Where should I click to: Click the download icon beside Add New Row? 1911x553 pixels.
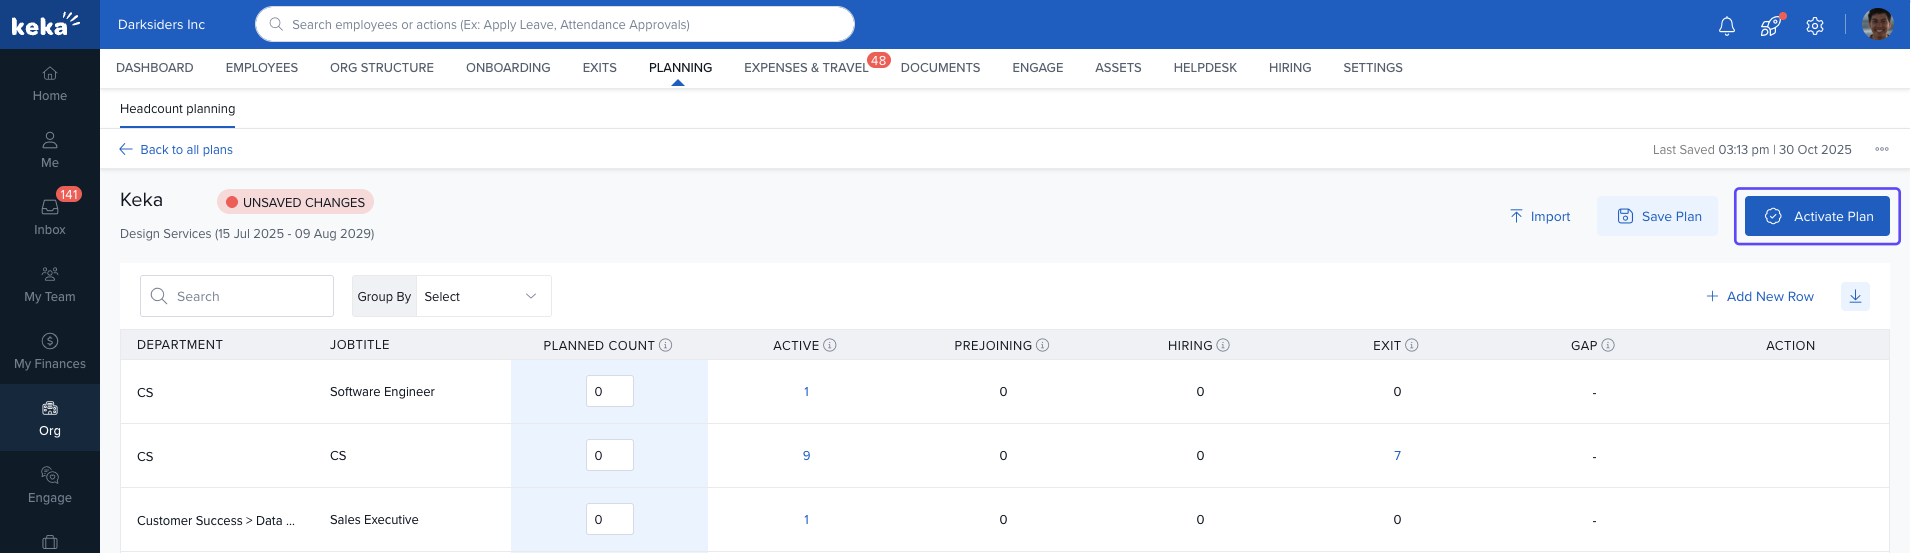click(1855, 296)
